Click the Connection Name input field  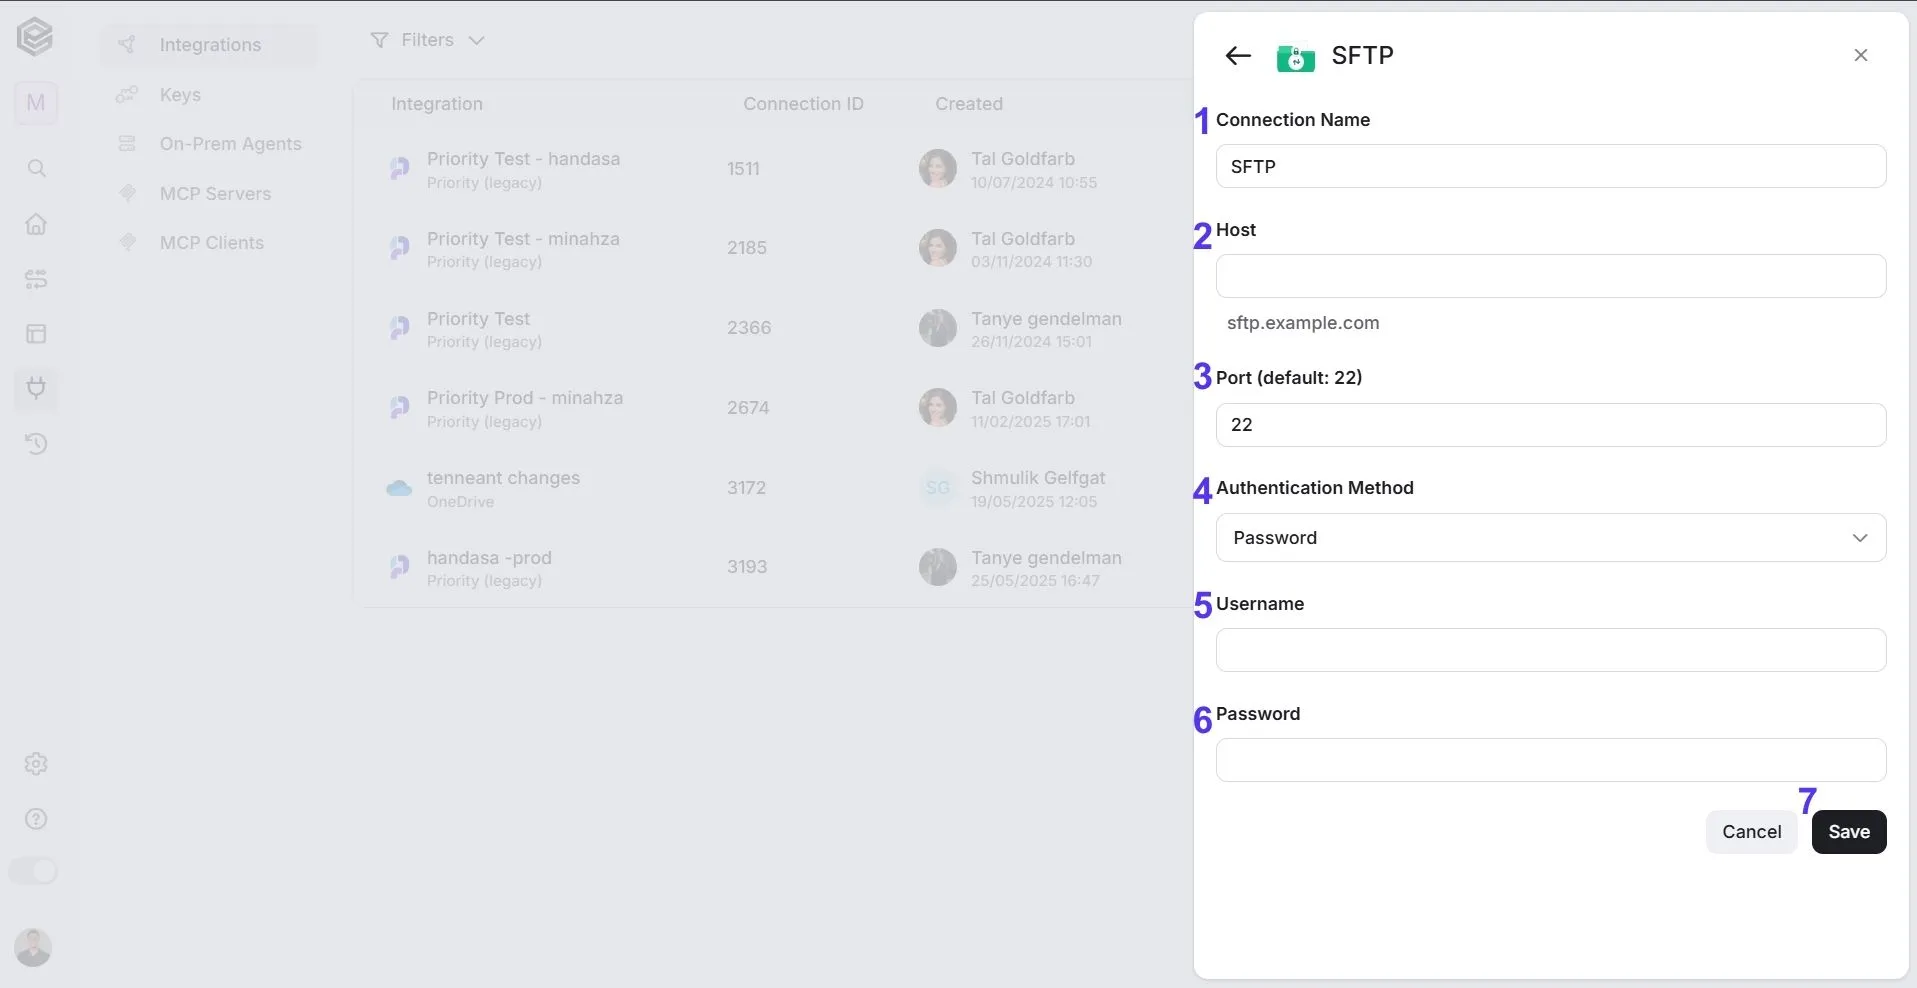(x=1551, y=166)
